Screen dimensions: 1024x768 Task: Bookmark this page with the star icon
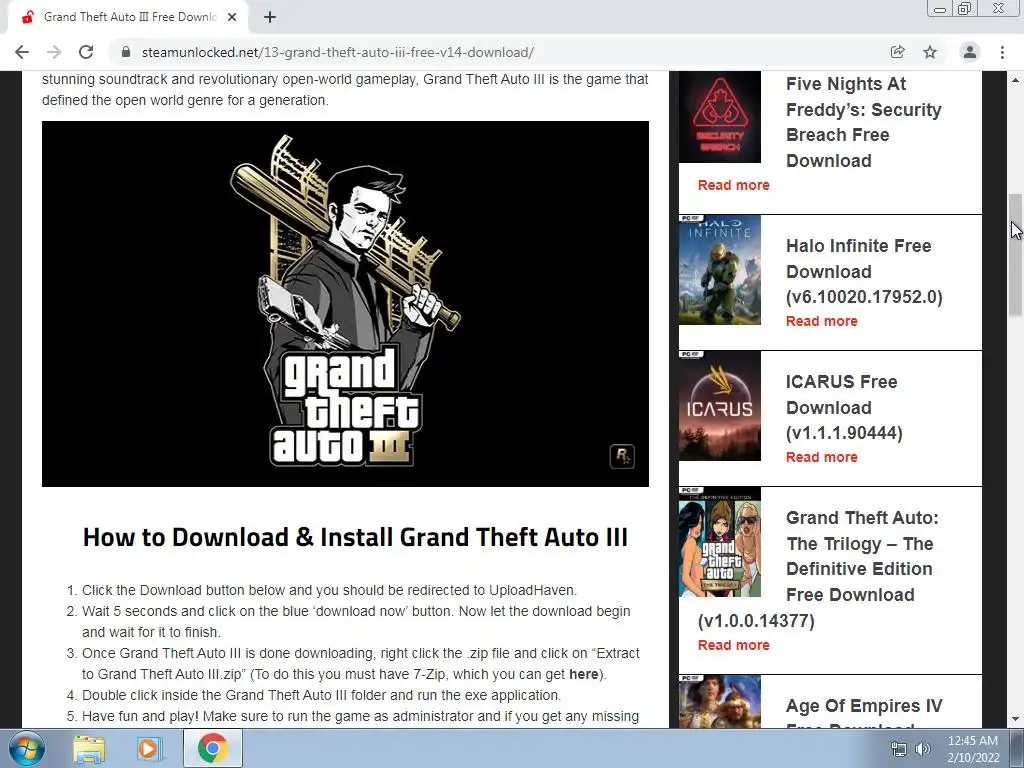point(930,52)
